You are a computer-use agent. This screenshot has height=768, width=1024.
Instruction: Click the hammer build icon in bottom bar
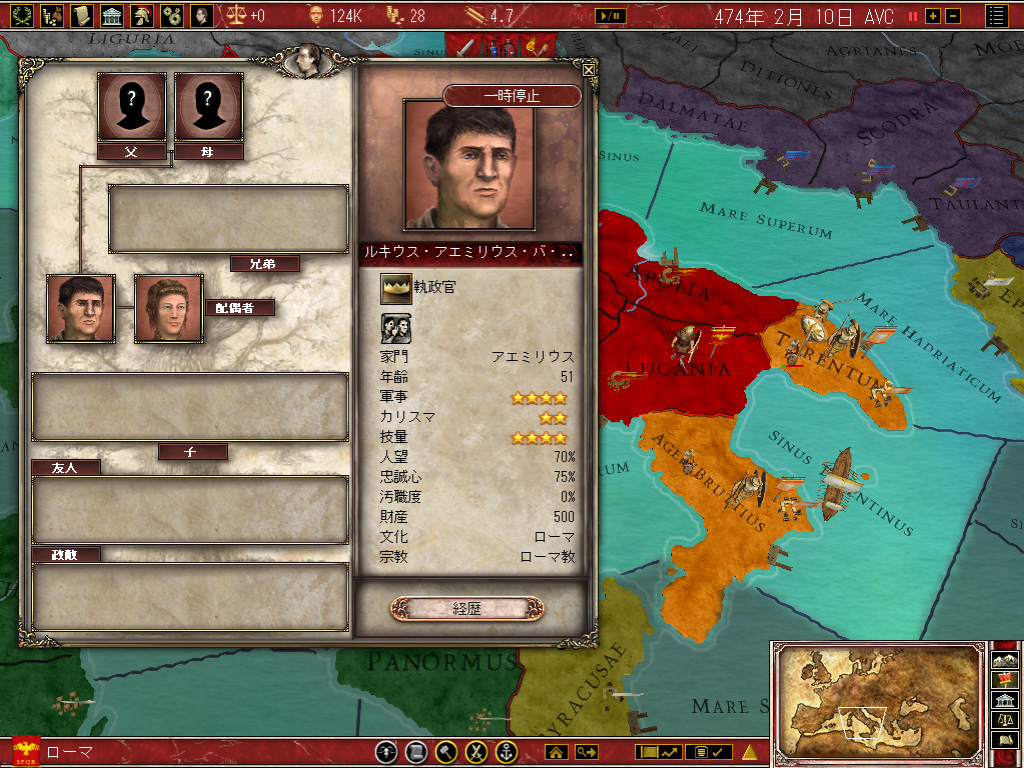(x=447, y=752)
